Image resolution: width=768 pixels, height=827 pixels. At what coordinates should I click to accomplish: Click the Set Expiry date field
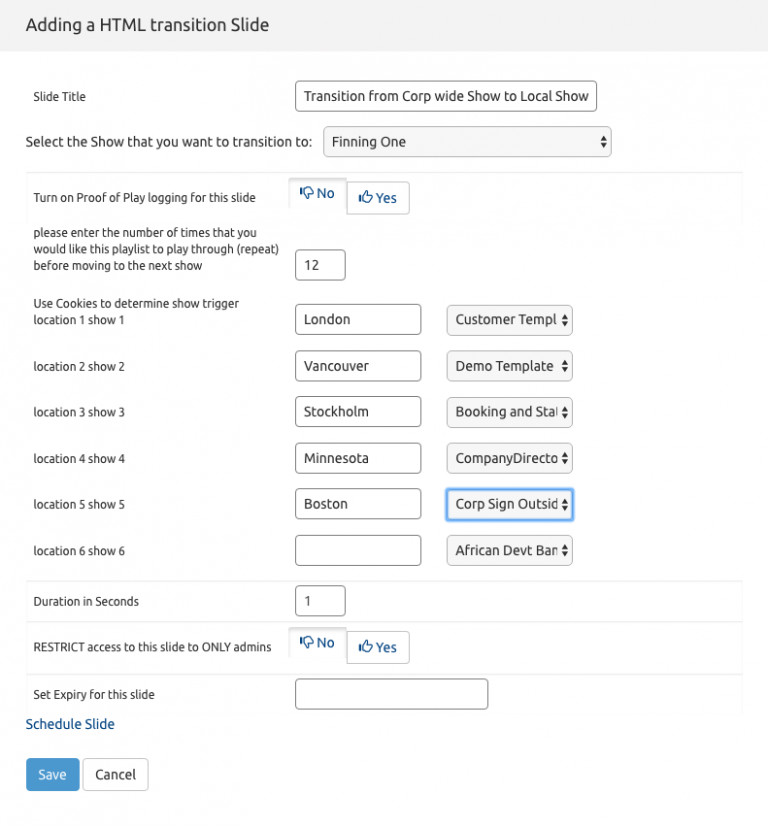click(391, 694)
